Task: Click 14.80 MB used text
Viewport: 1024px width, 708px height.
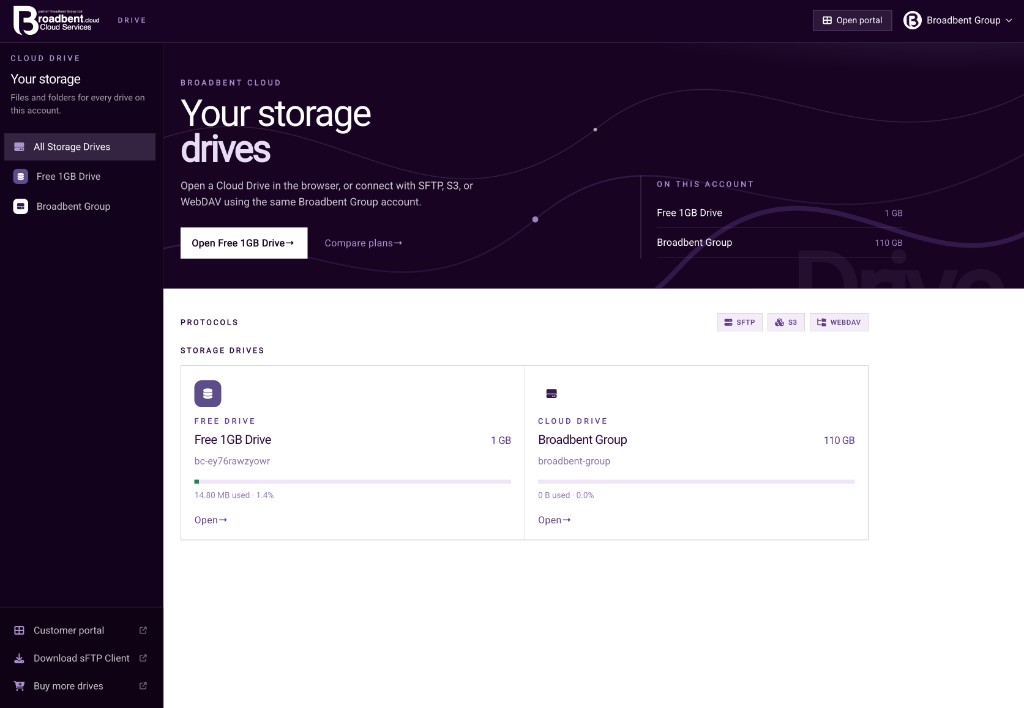Action: tap(221, 495)
